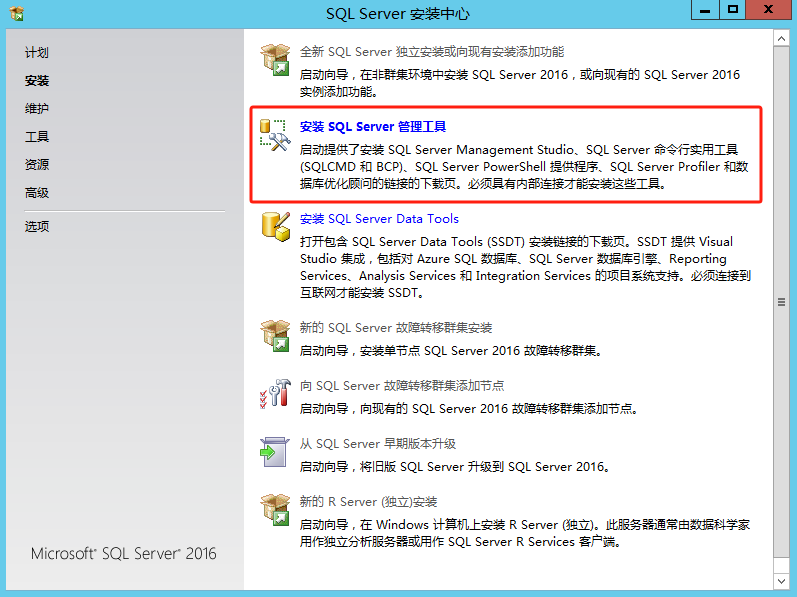The height and width of the screenshot is (597, 797).
Task: Open the 安装 SQL Server Data Tools link
Action: click(379, 219)
